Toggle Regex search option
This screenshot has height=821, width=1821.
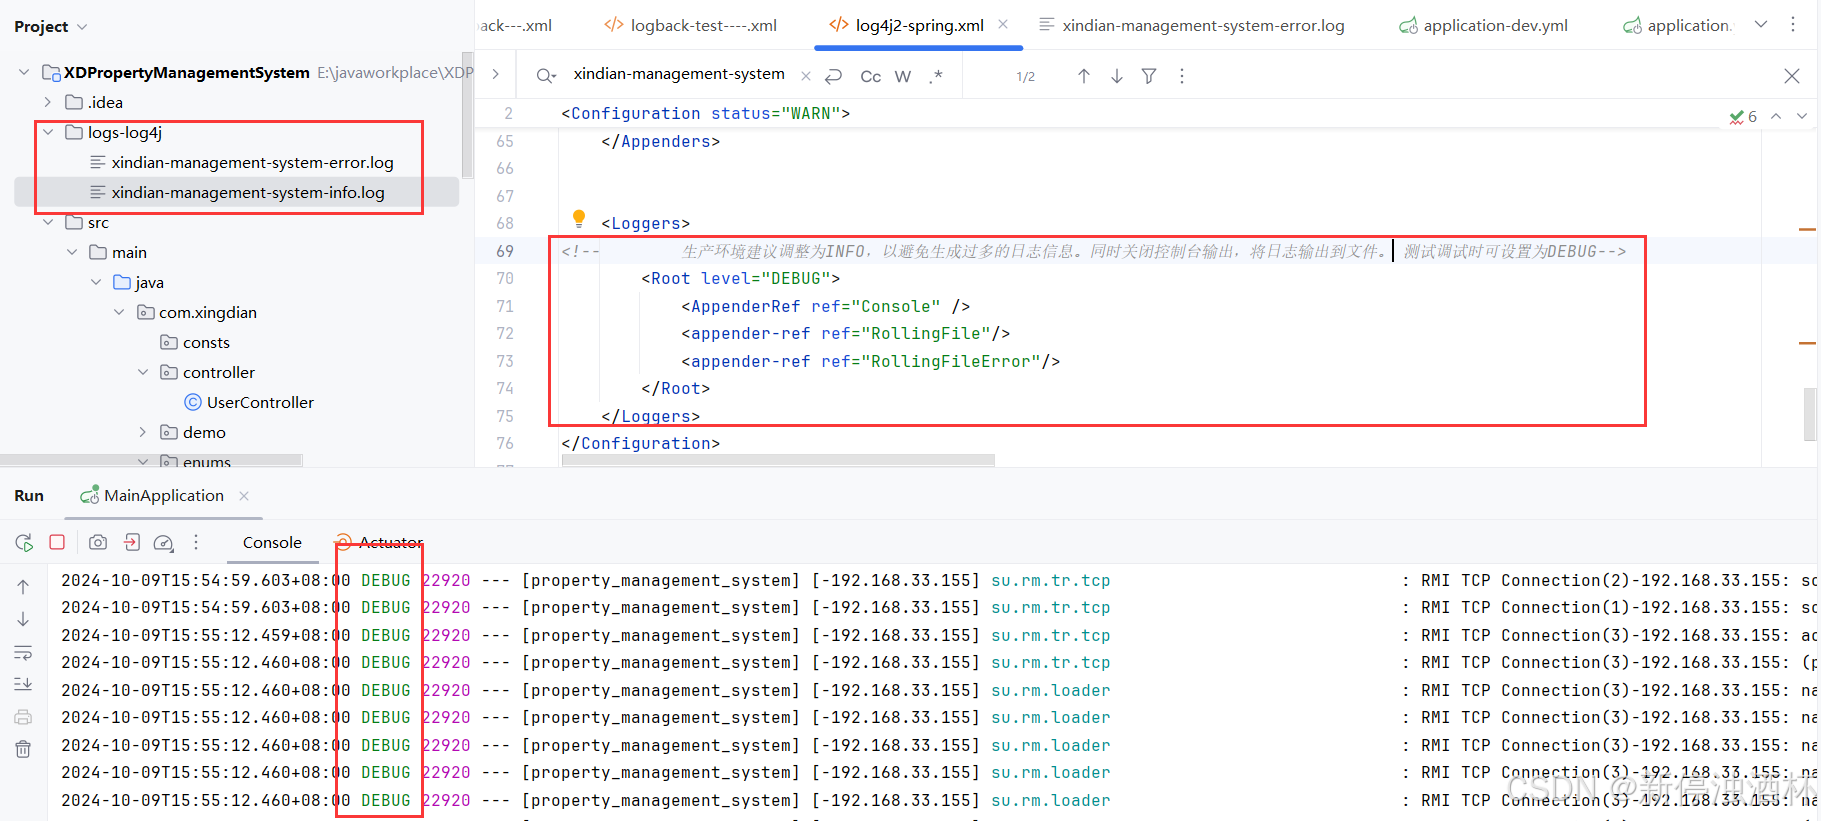pos(936,76)
